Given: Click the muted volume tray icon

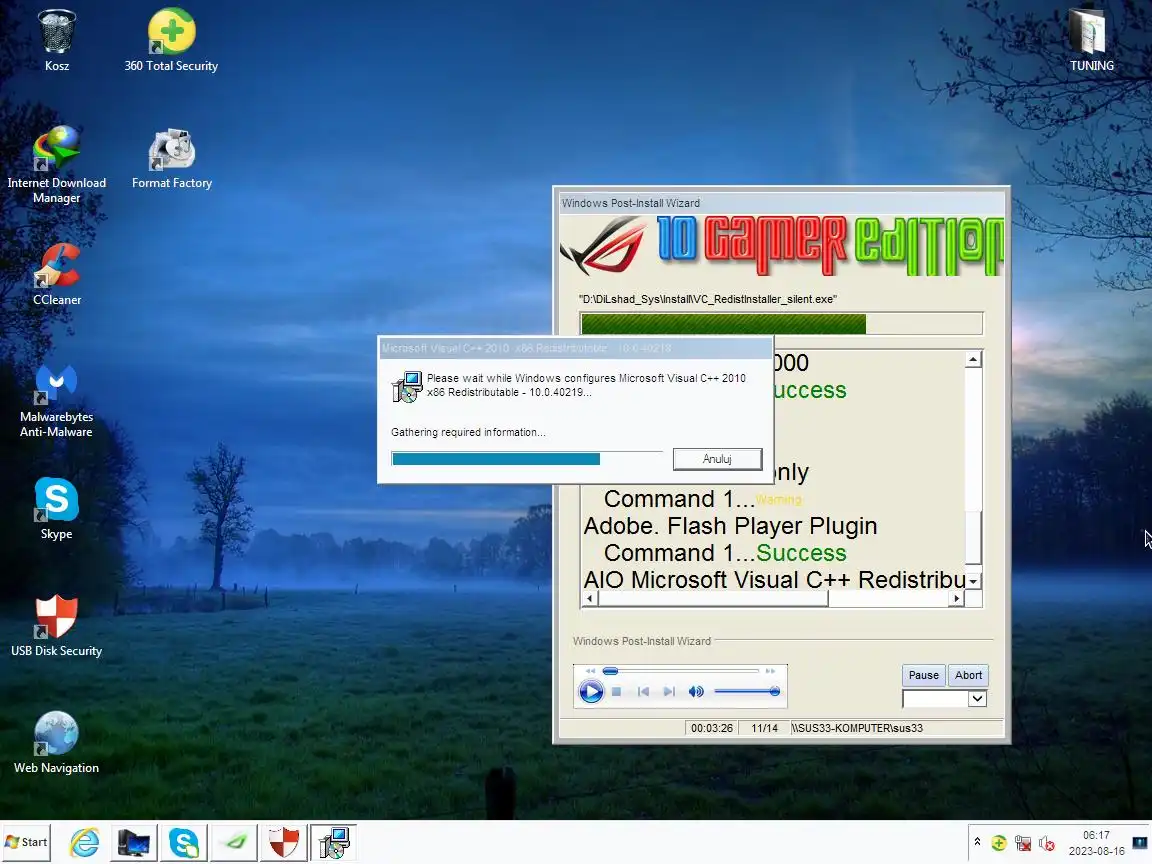Looking at the screenshot, I should click(x=1047, y=843).
